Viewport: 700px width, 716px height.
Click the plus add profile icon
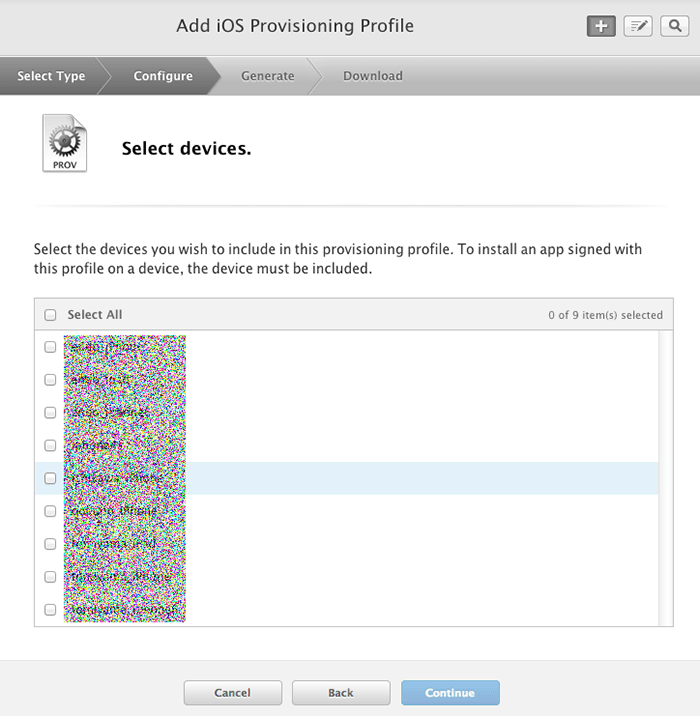[601, 27]
